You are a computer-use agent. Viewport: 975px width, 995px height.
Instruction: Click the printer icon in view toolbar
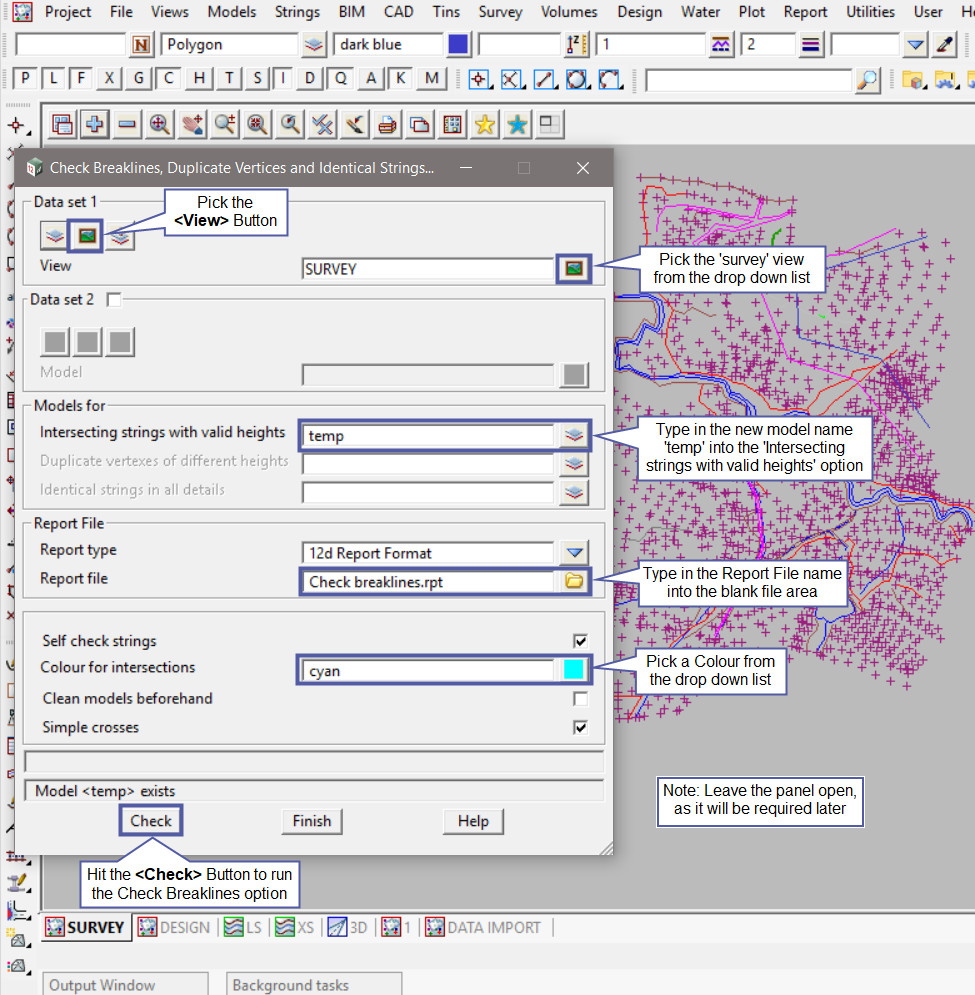387,124
